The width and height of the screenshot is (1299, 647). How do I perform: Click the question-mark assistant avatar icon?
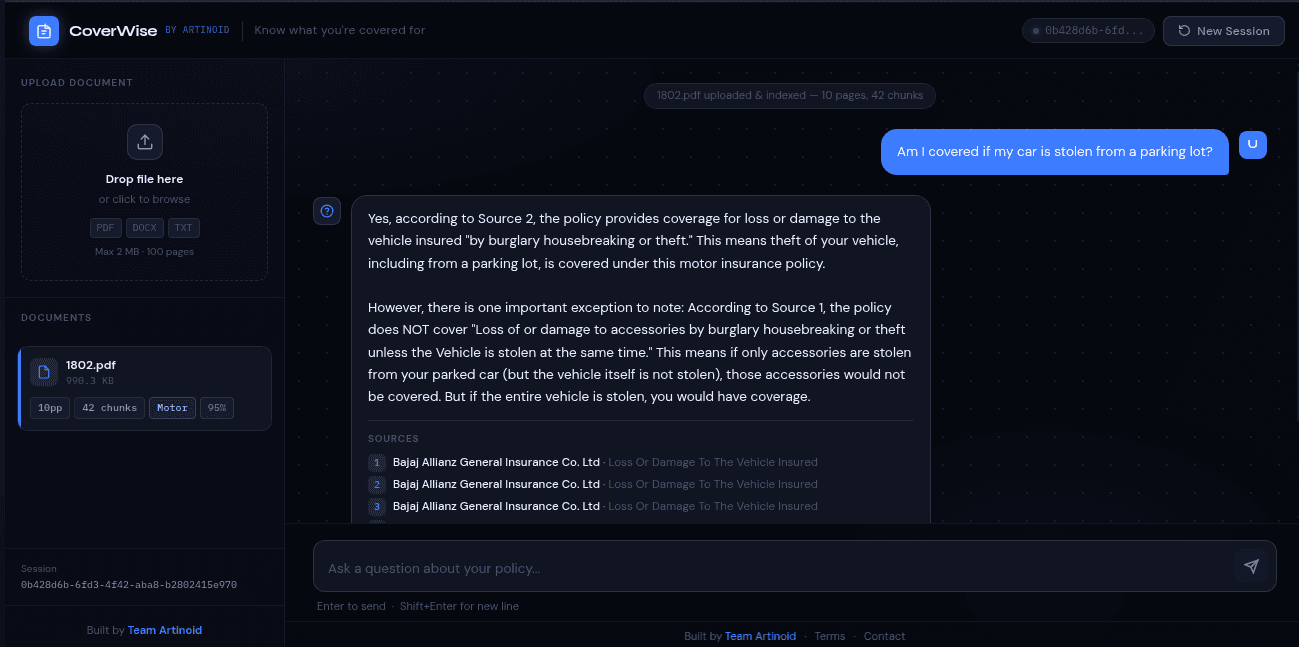(327, 210)
